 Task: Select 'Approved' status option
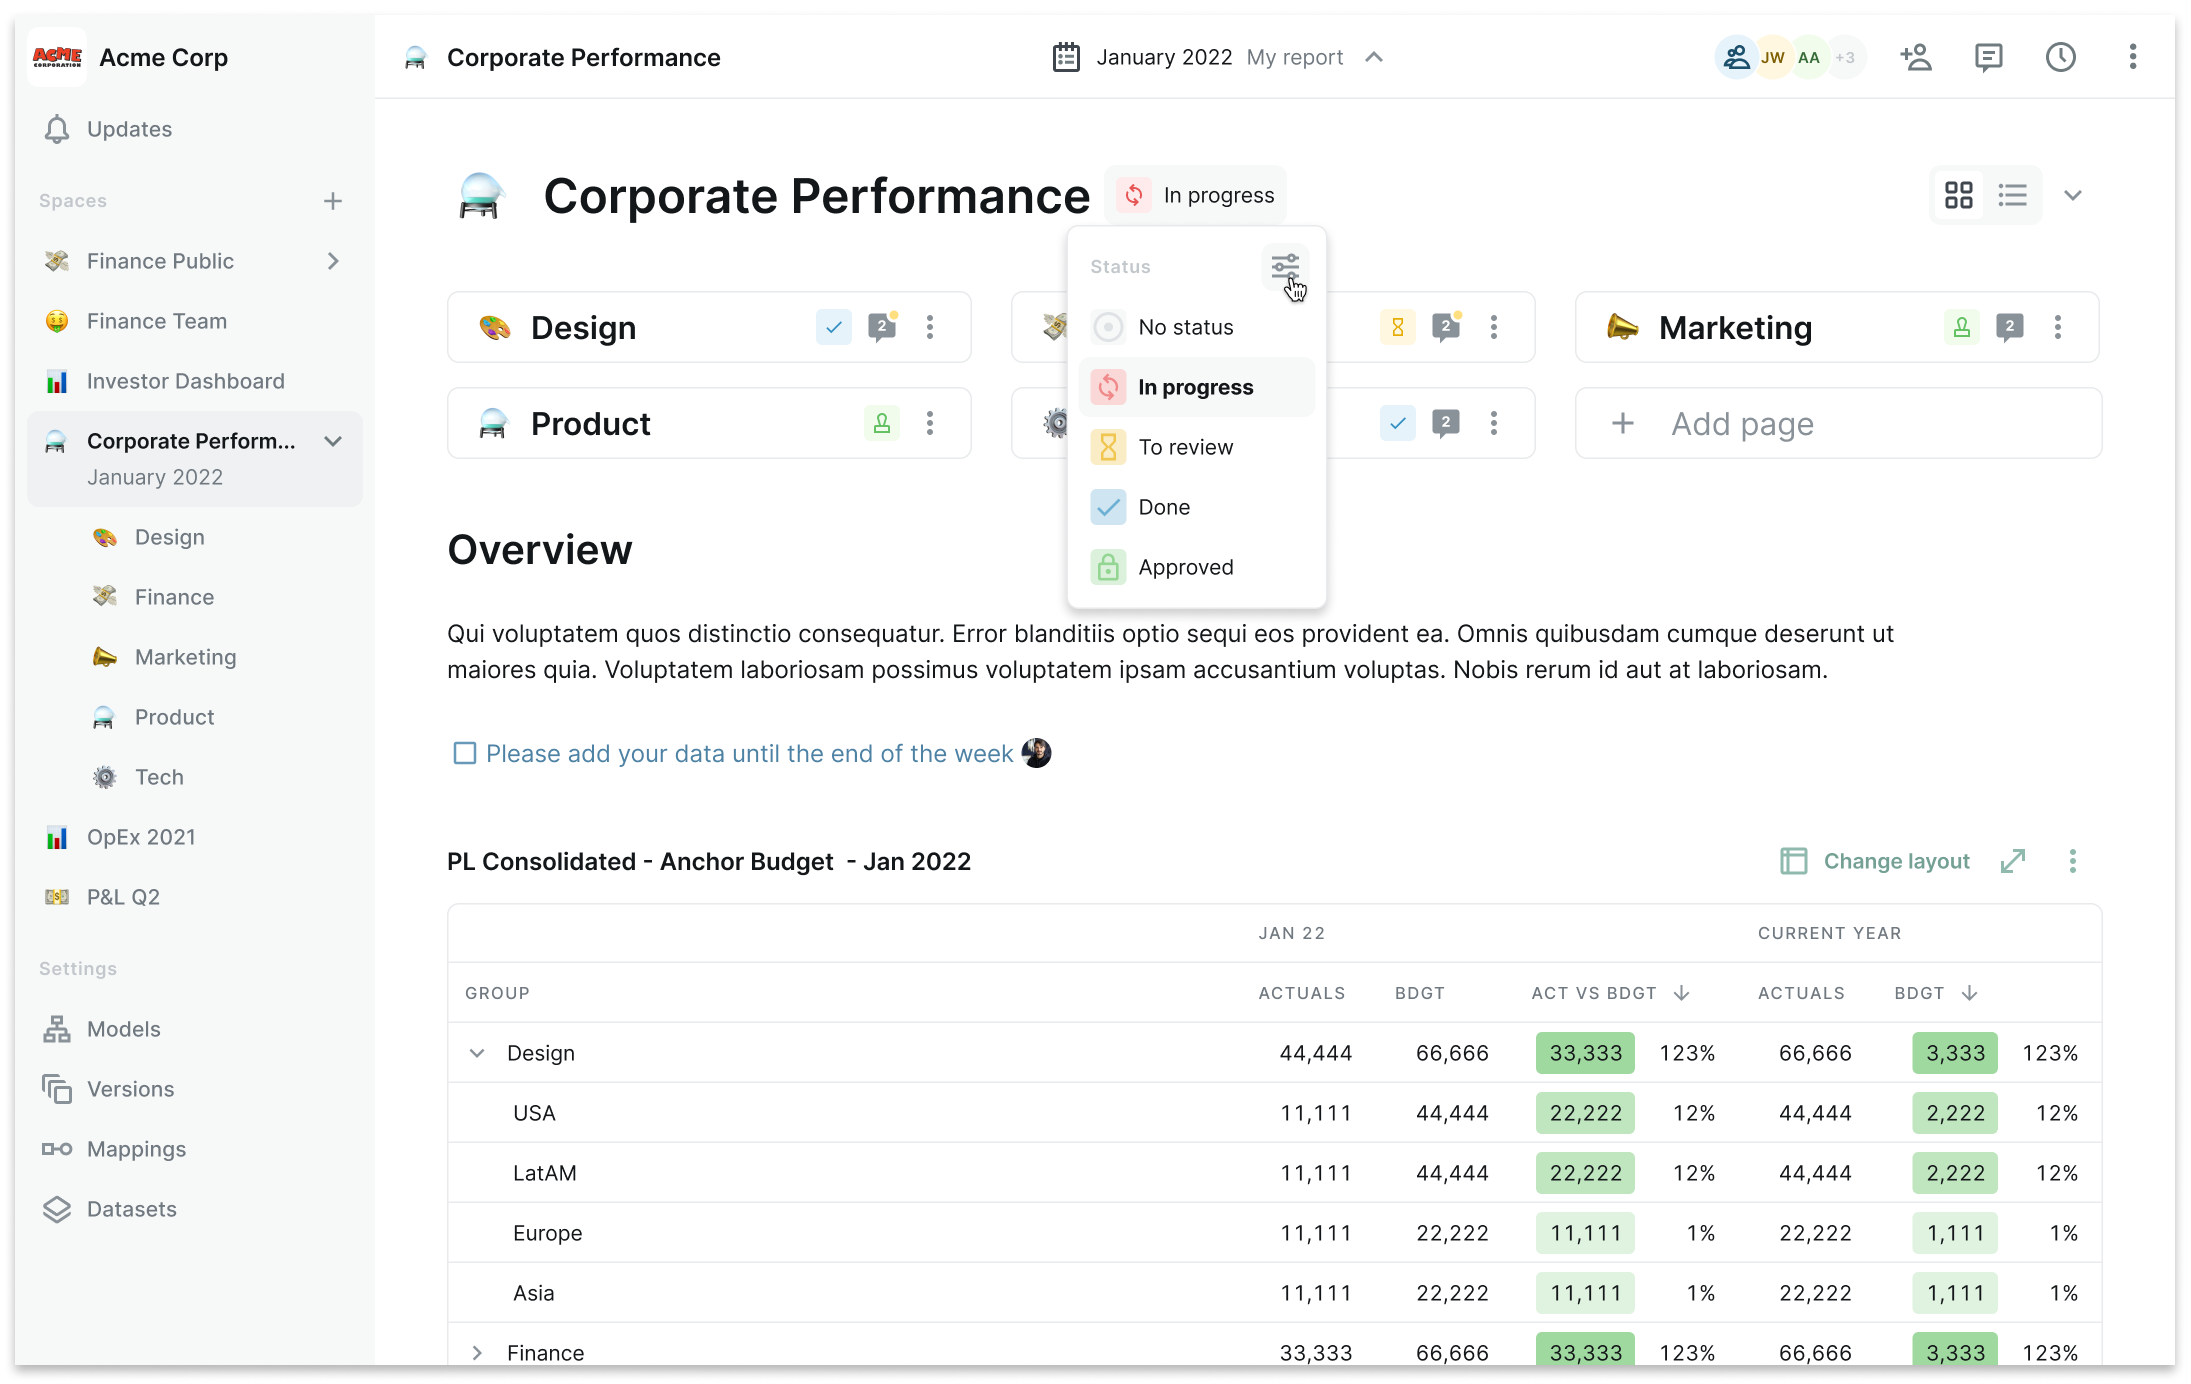(1185, 567)
